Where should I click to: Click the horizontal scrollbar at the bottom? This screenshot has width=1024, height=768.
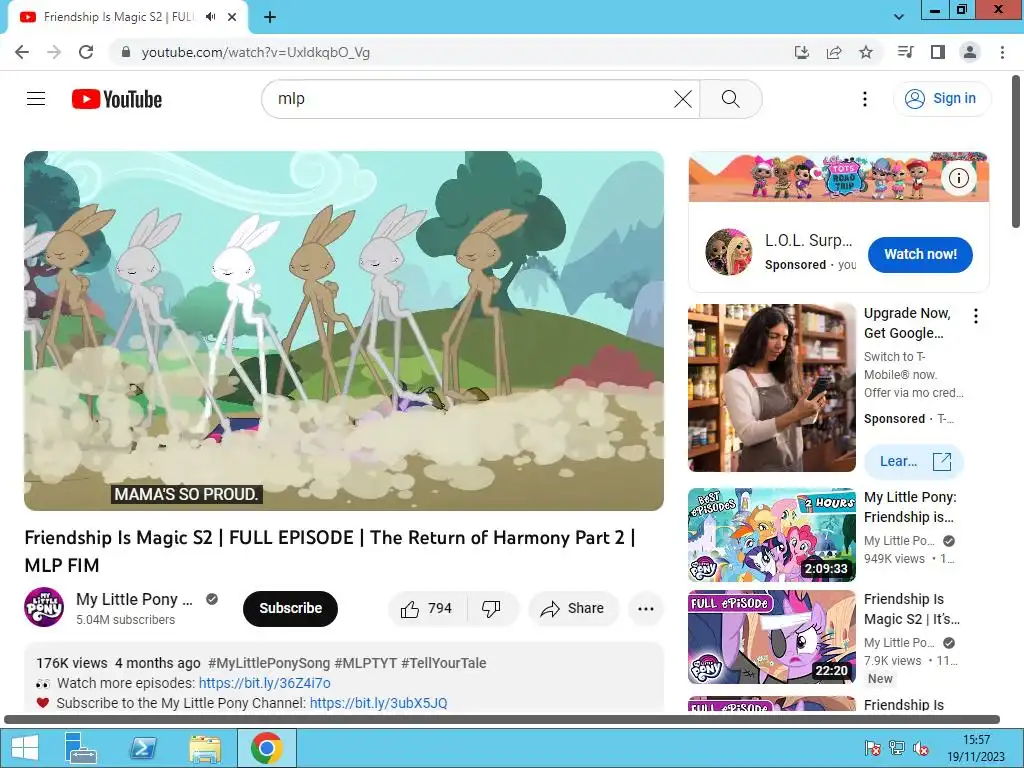tap(502, 720)
